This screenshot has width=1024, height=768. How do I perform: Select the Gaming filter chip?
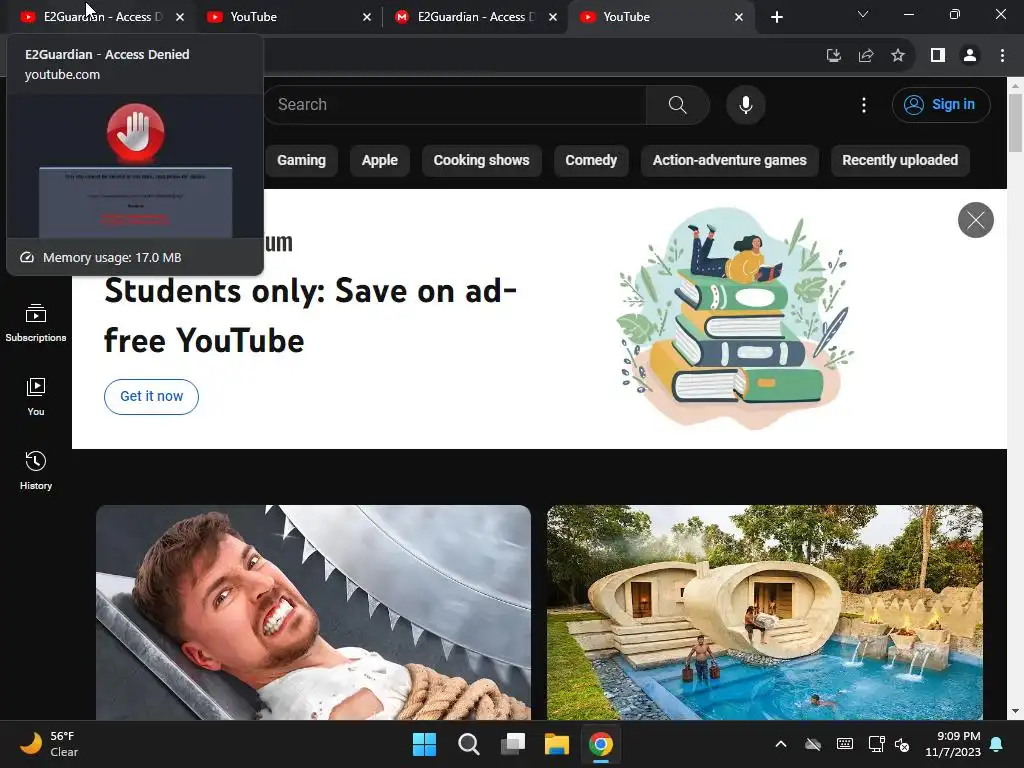pos(301,161)
